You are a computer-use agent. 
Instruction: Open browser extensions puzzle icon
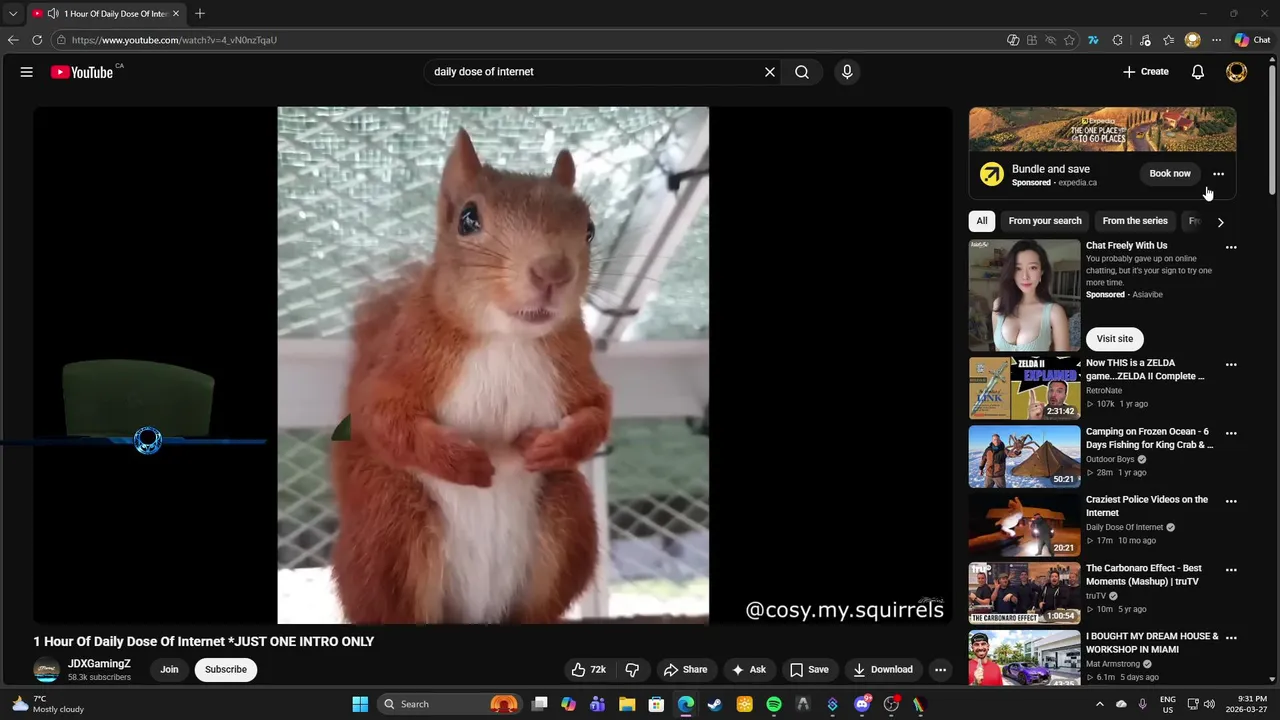click(x=1118, y=40)
